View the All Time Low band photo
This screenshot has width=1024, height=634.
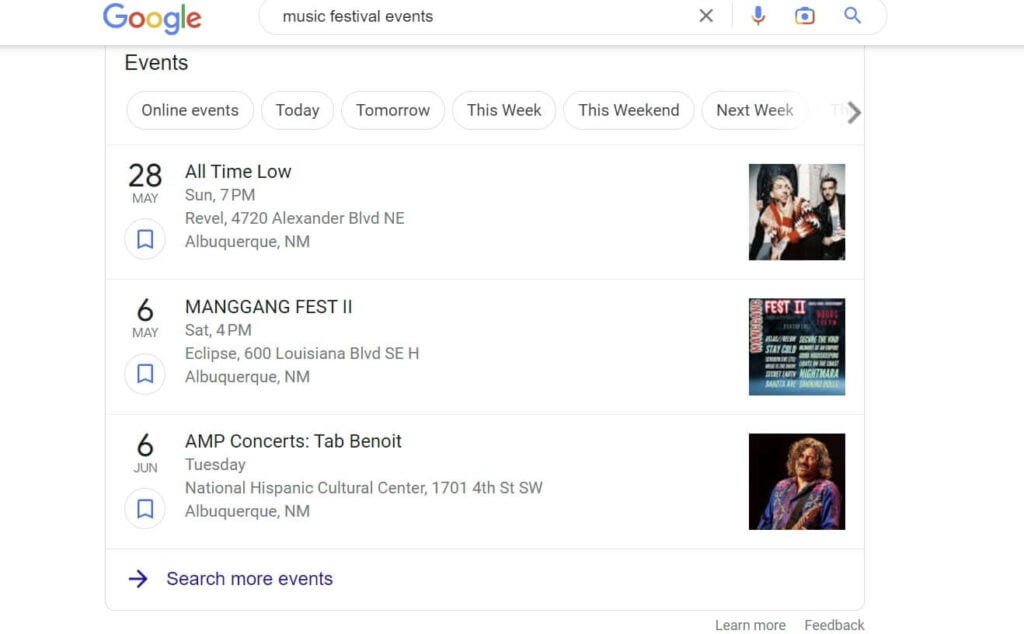point(797,212)
